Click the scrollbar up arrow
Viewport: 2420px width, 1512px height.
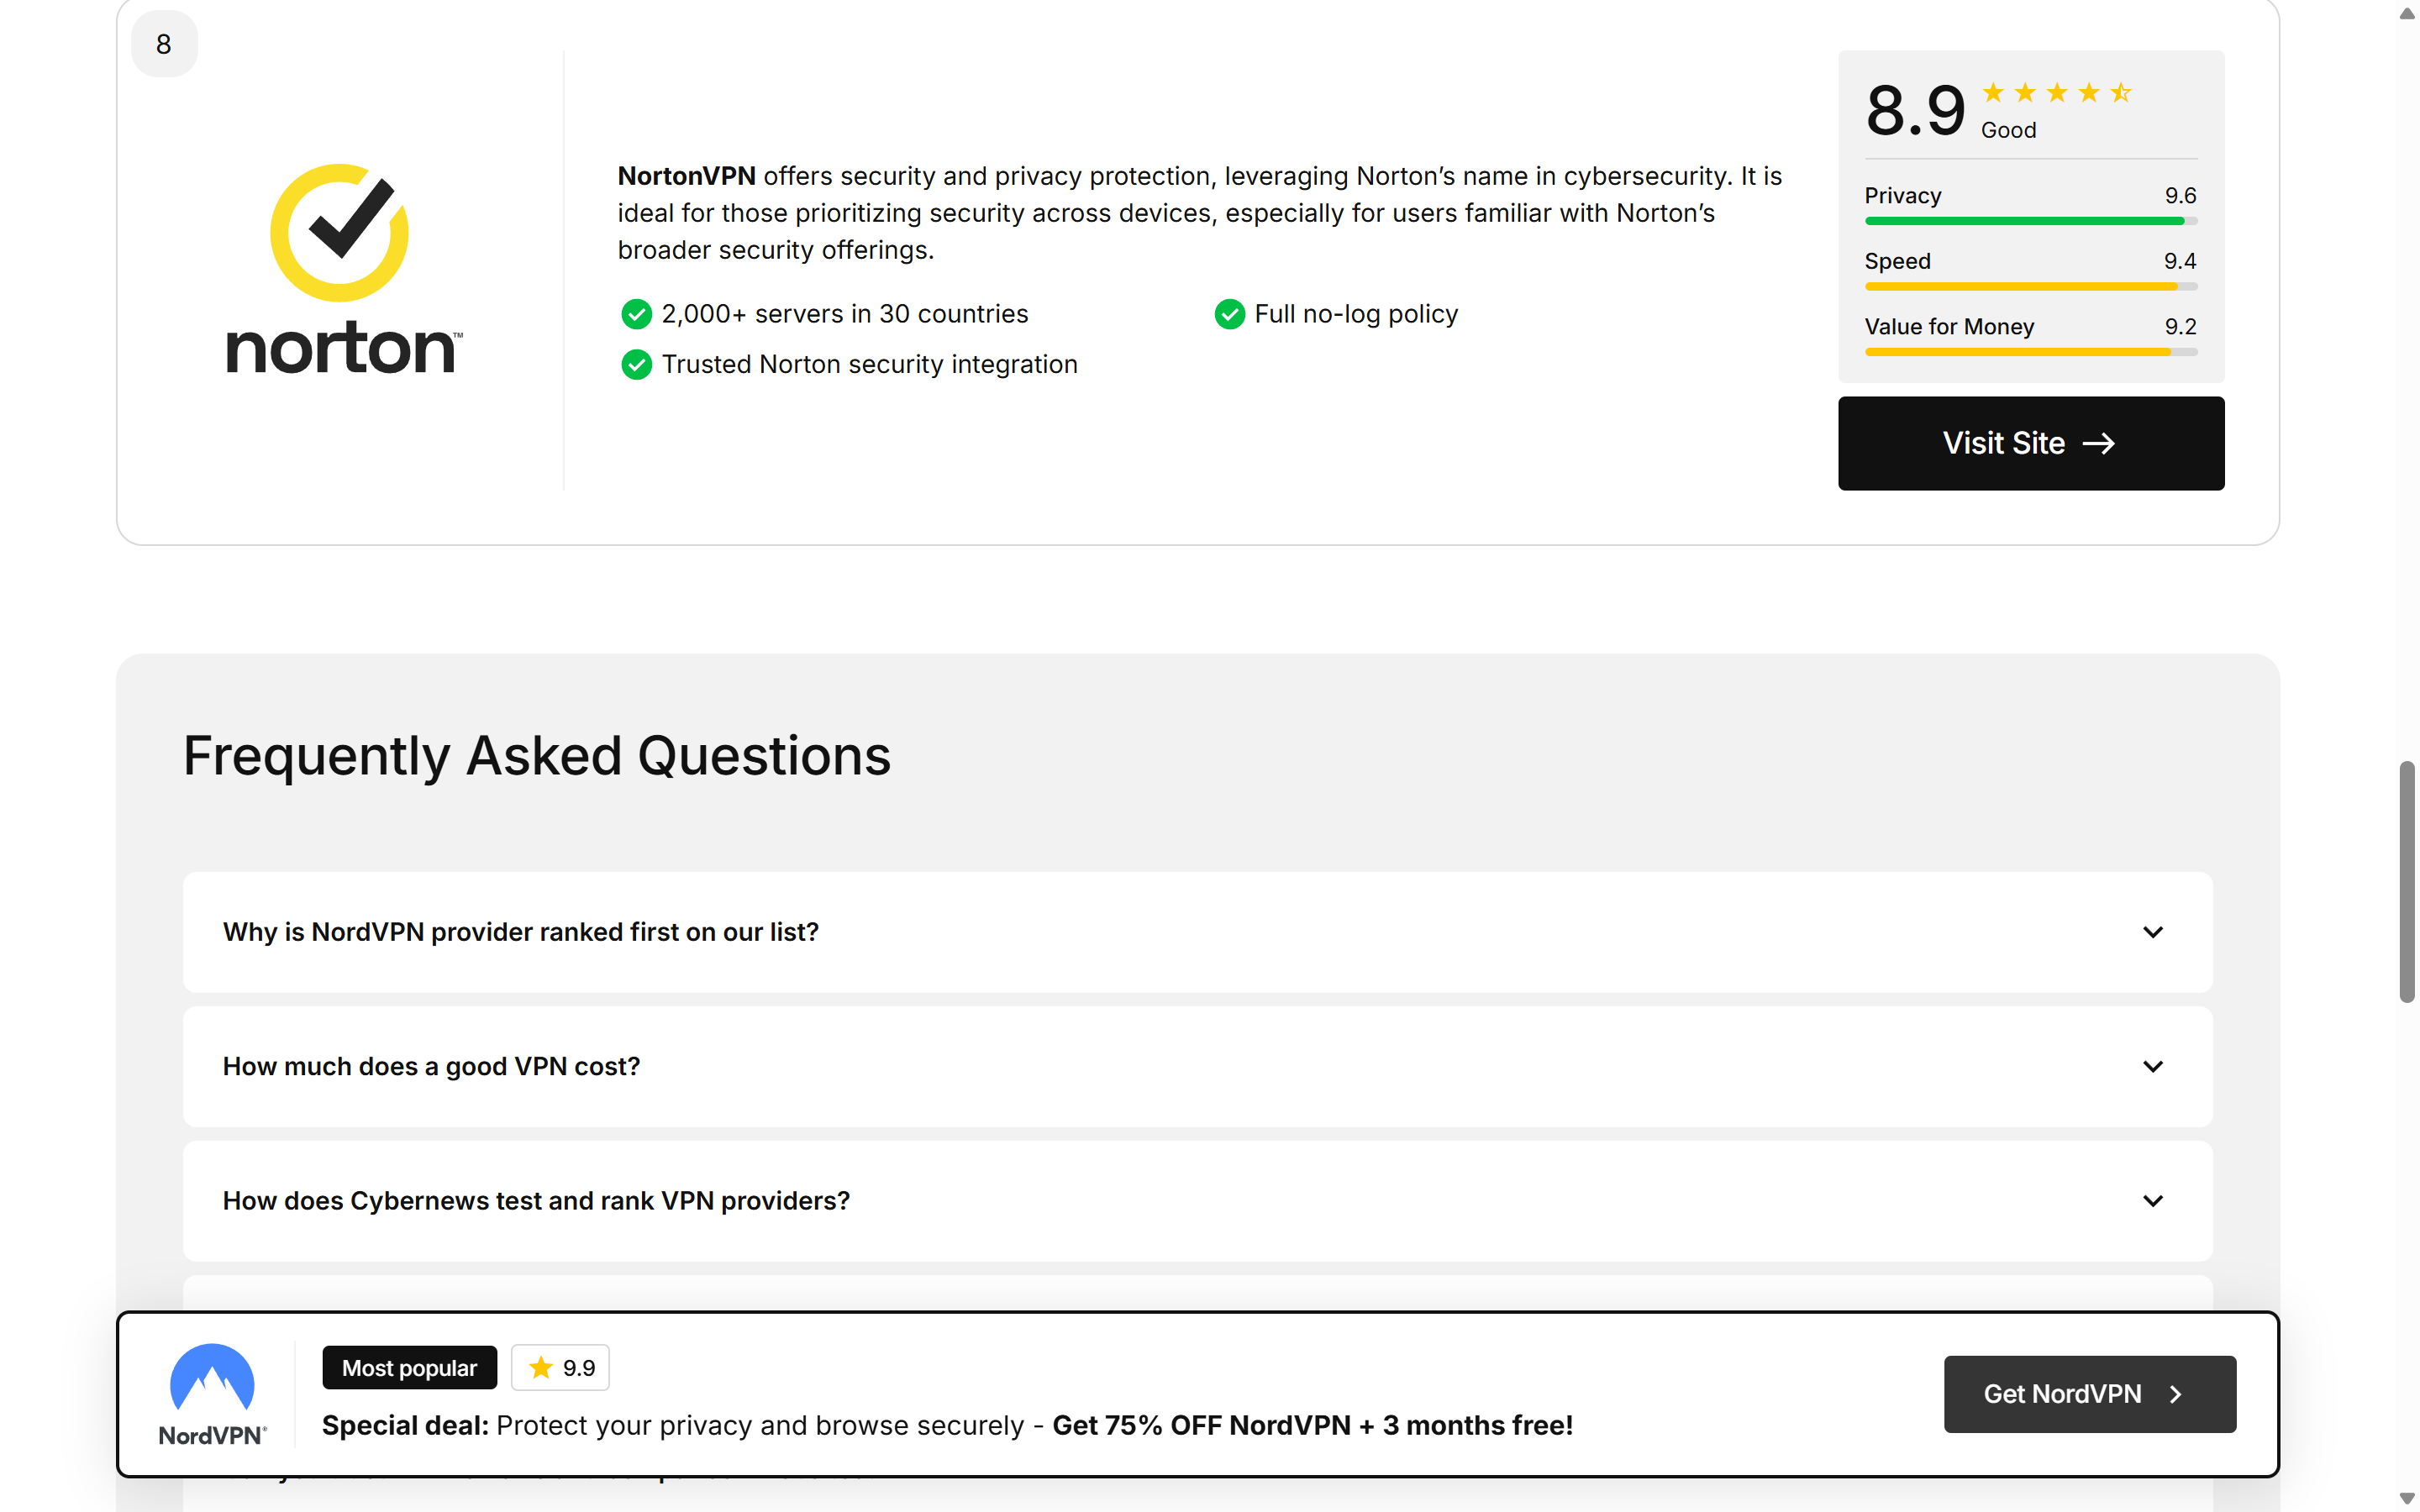2406,13
